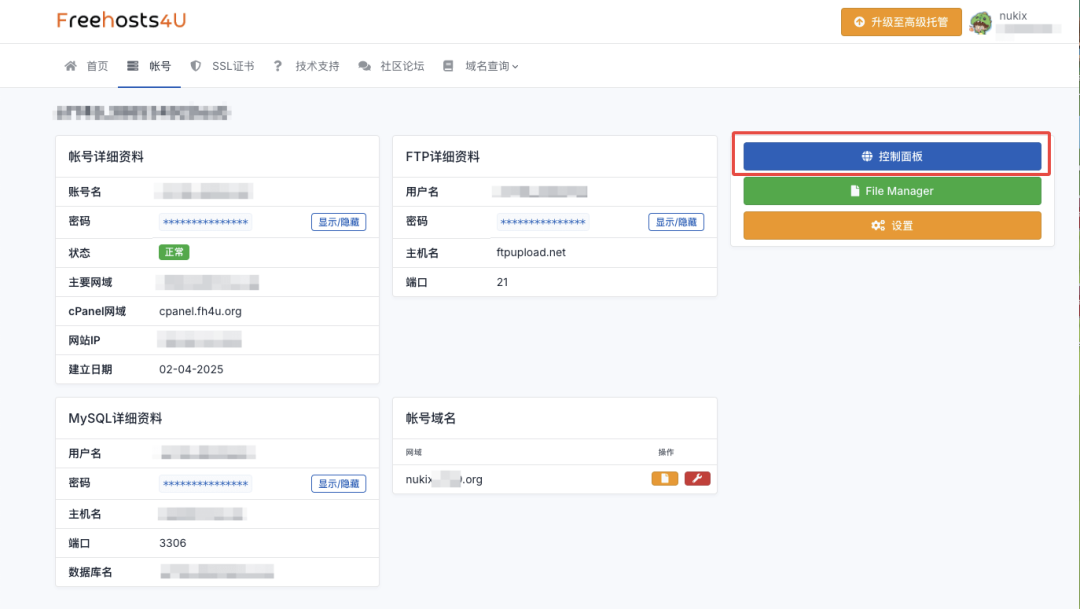1080x609 pixels.
Task: Click the 帐号域名 panel heading
Action: click(430, 418)
